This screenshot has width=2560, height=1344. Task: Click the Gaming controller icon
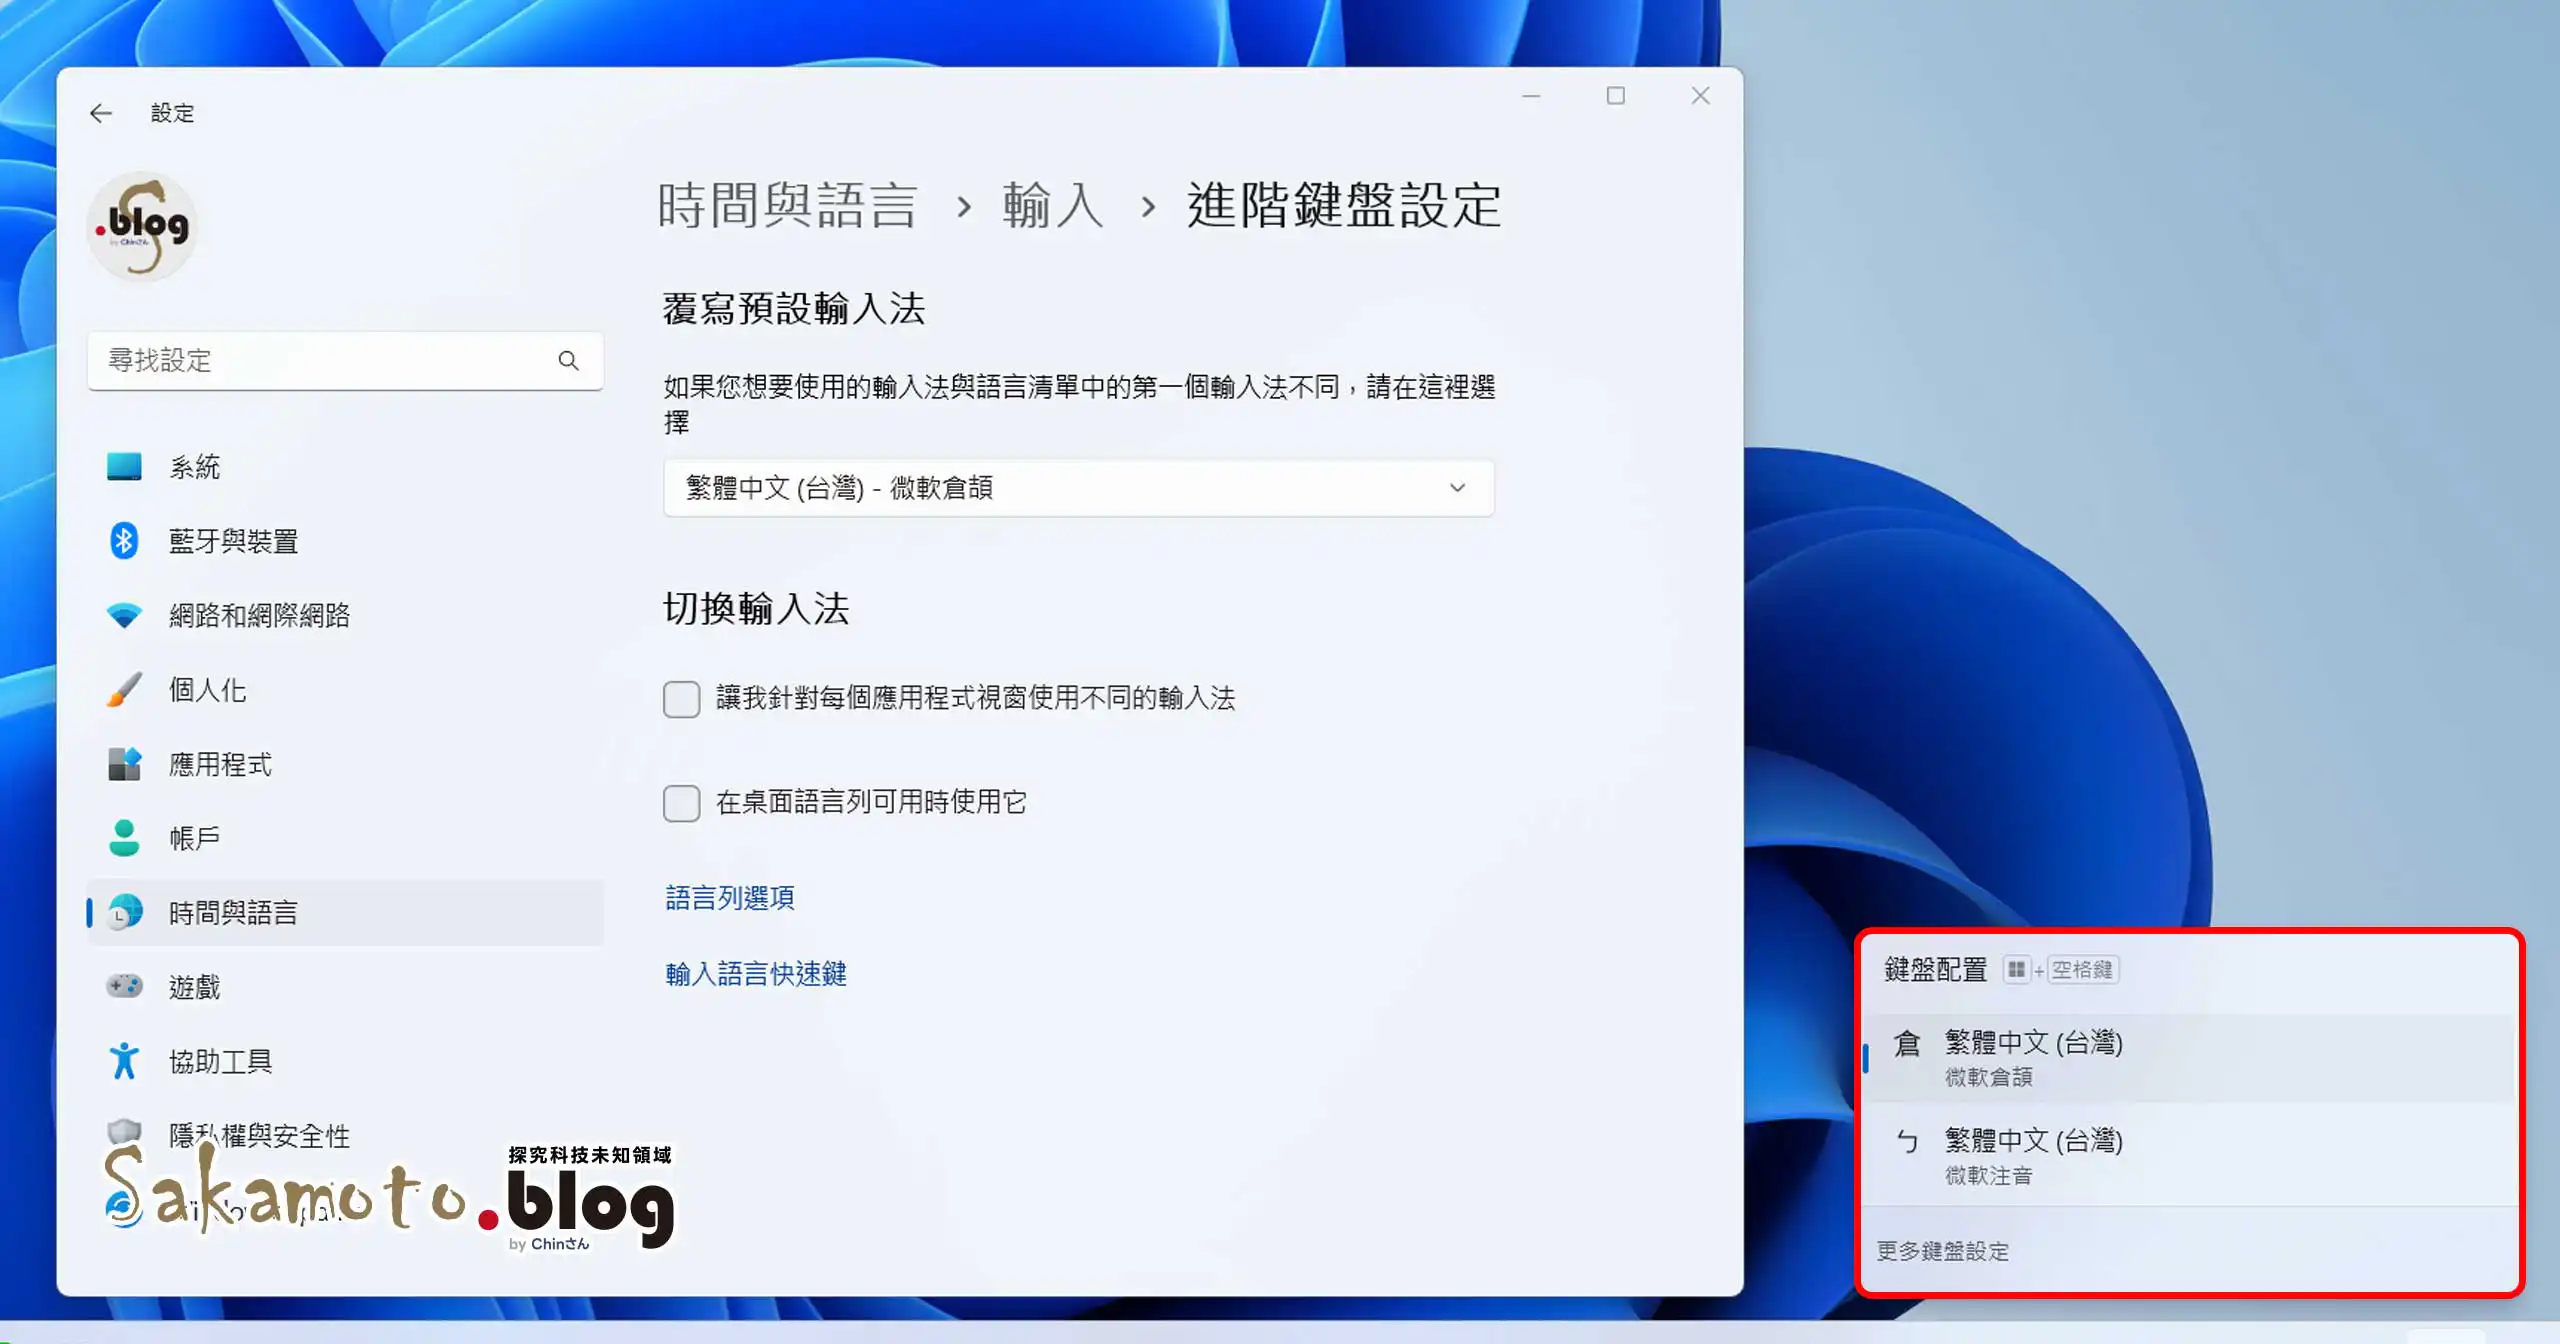pyautogui.click(x=124, y=987)
